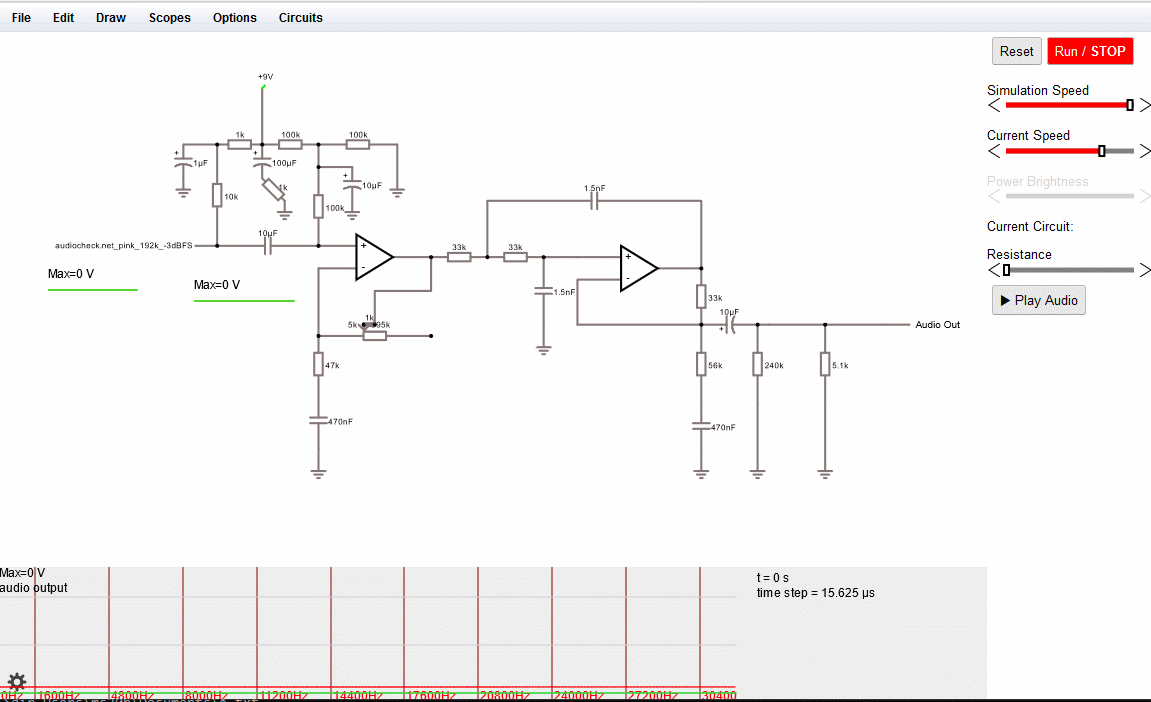This screenshot has width=1151, height=702.
Task: Select the 1µF capacitor
Action: point(183,163)
